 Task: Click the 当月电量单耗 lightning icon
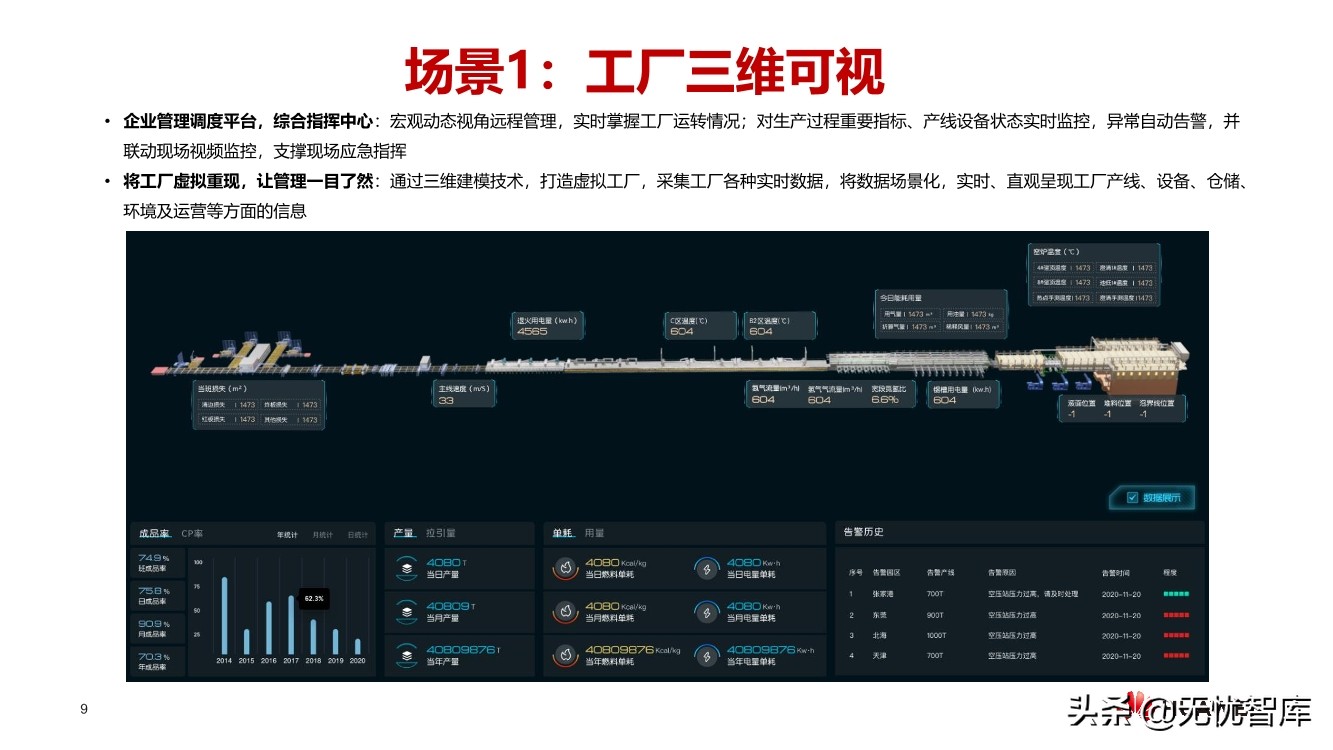click(x=707, y=611)
